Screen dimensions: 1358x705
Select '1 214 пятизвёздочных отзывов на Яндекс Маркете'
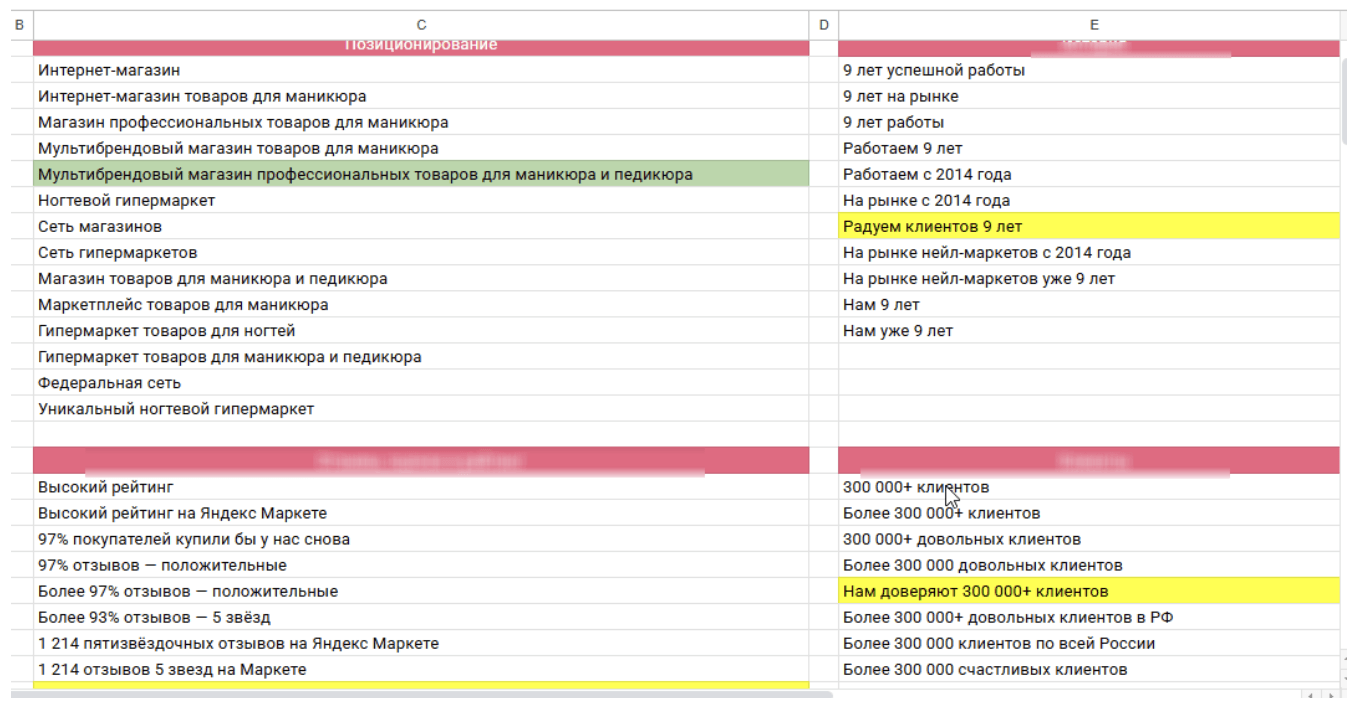coord(421,643)
